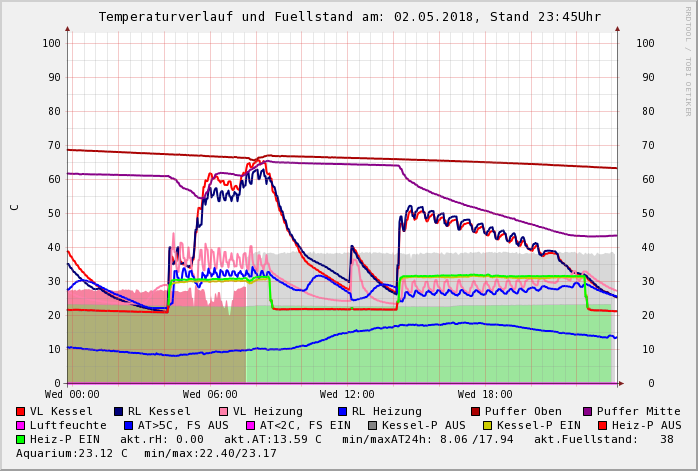Screen dimensions: 698x471
Task: Click the Wed 06:00 time axis label
Action: pyautogui.click(x=210, y=394)
